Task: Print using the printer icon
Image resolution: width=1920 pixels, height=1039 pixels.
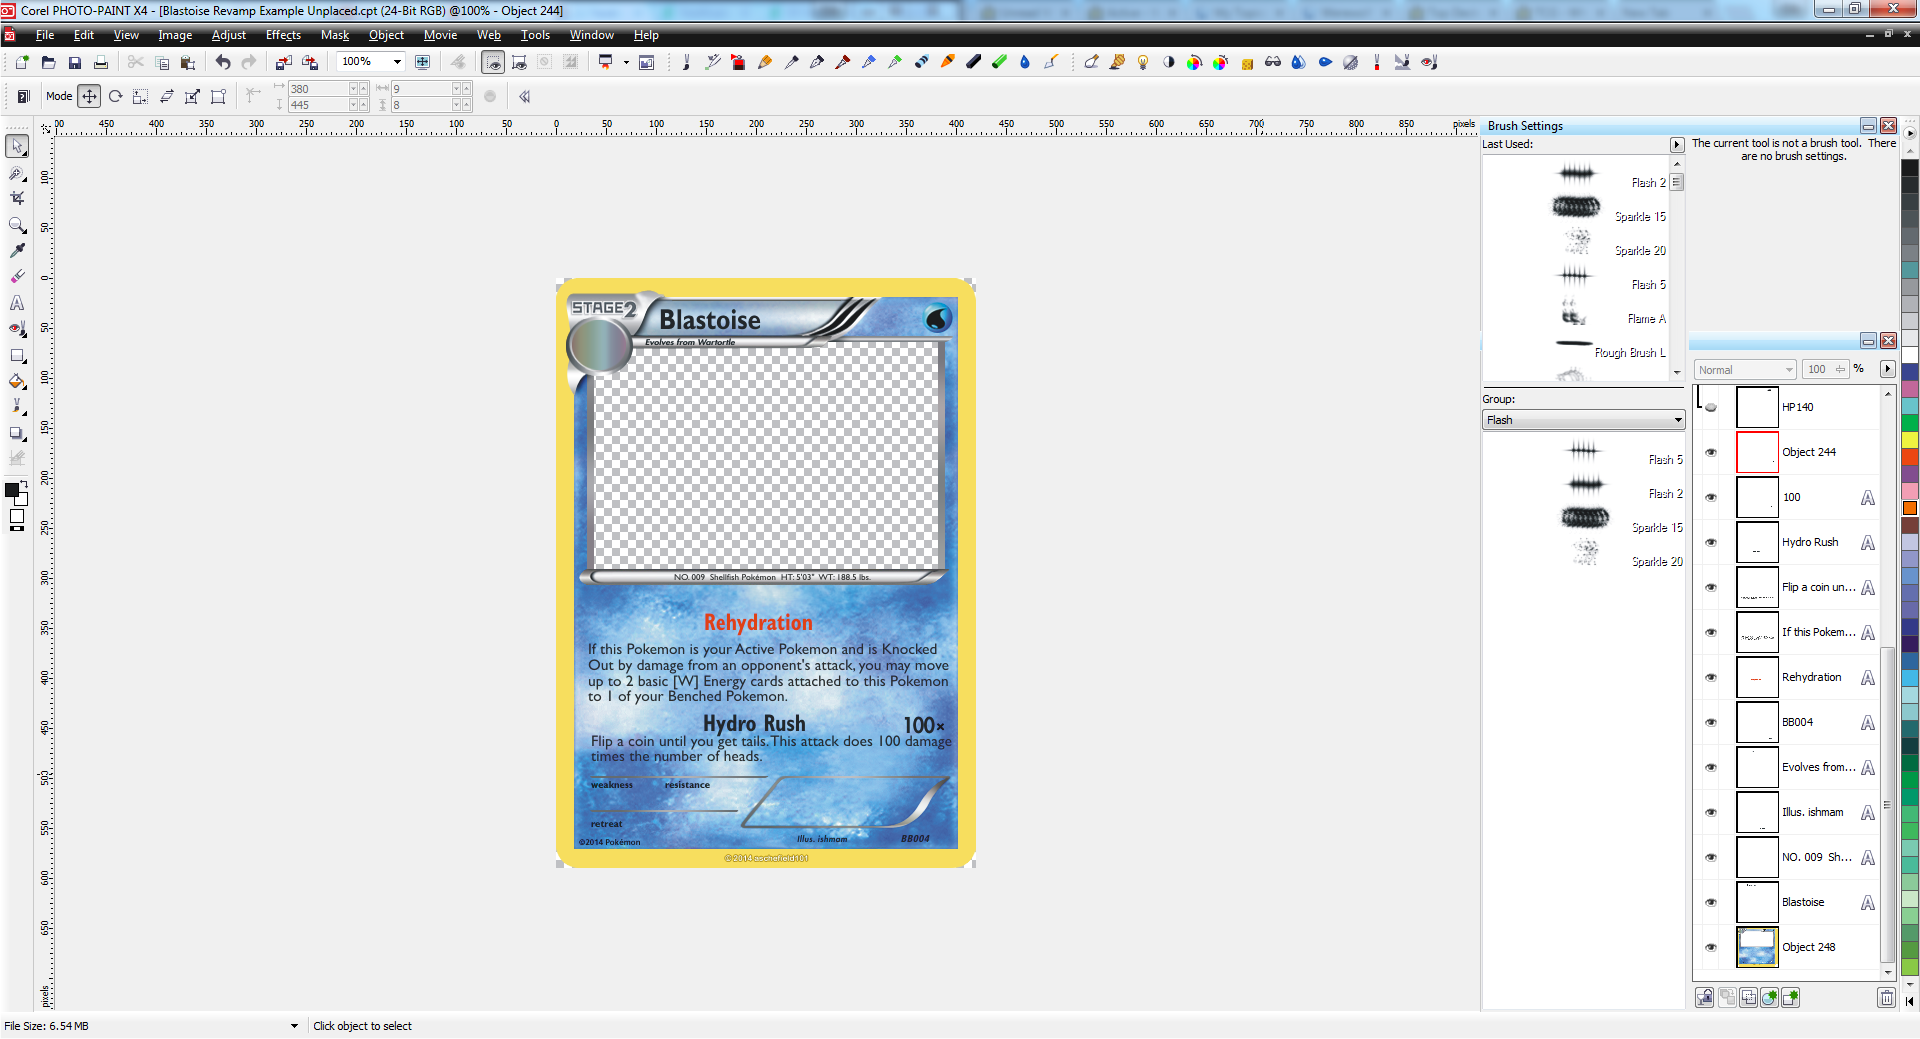Action: [x=100, y=62]
